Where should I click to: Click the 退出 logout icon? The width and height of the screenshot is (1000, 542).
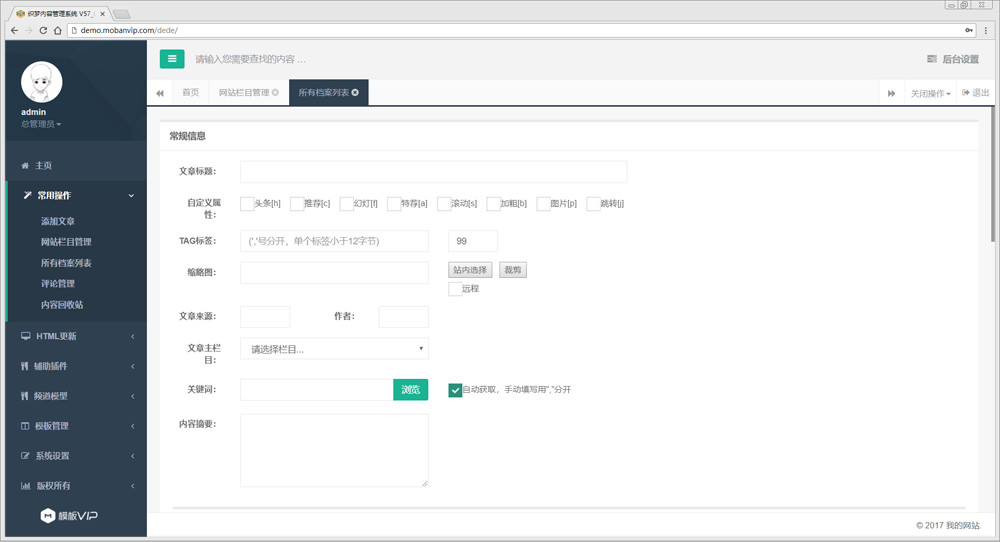(x=966, y=92)
